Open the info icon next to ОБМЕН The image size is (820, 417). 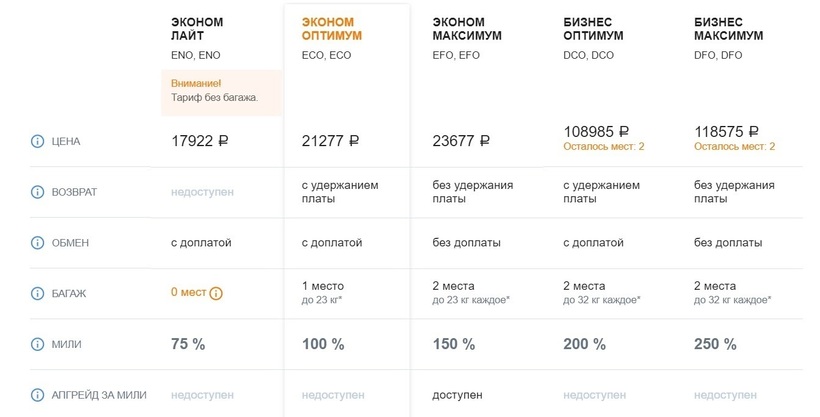pyautogui.click(x=38, y=242)
